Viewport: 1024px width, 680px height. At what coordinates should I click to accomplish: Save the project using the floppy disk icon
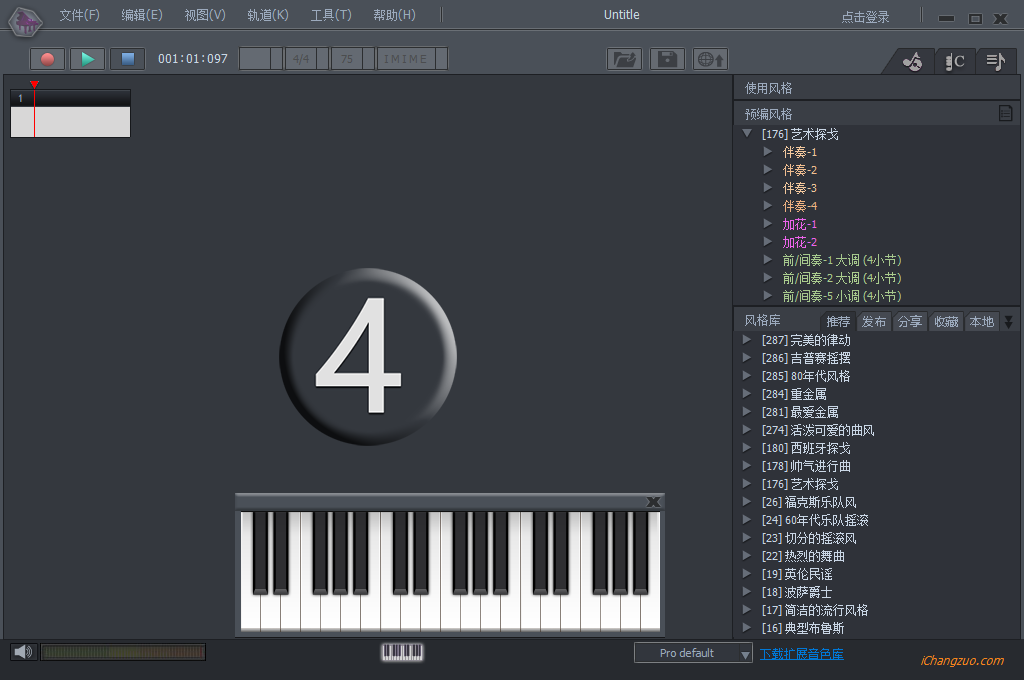666,58
